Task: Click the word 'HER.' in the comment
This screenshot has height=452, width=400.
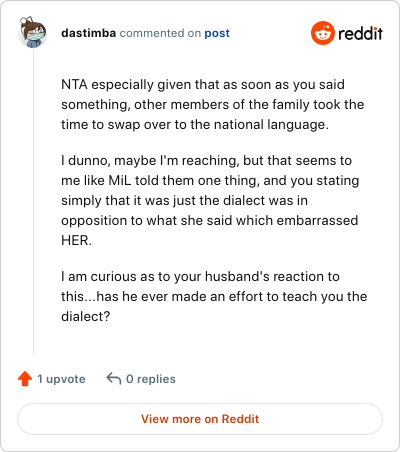Action: [76, 240]
